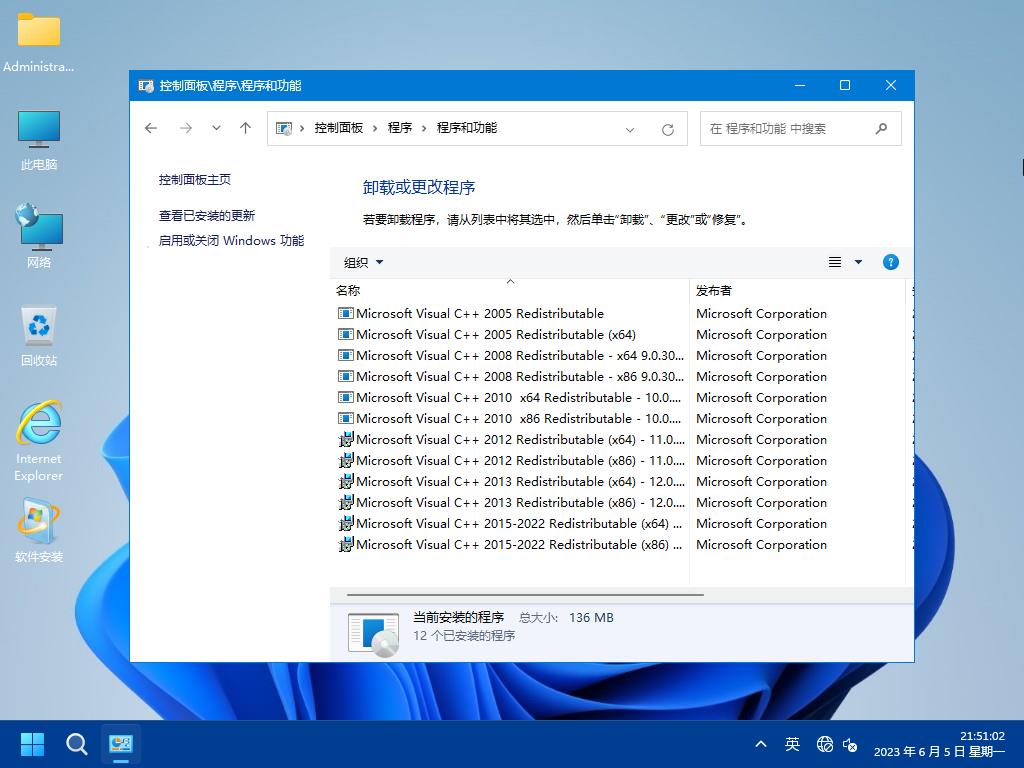The height and width of the screenshot is (768, 1024).
Task: Open the Recycle Bin desktop icon
Action: [39, 335]
